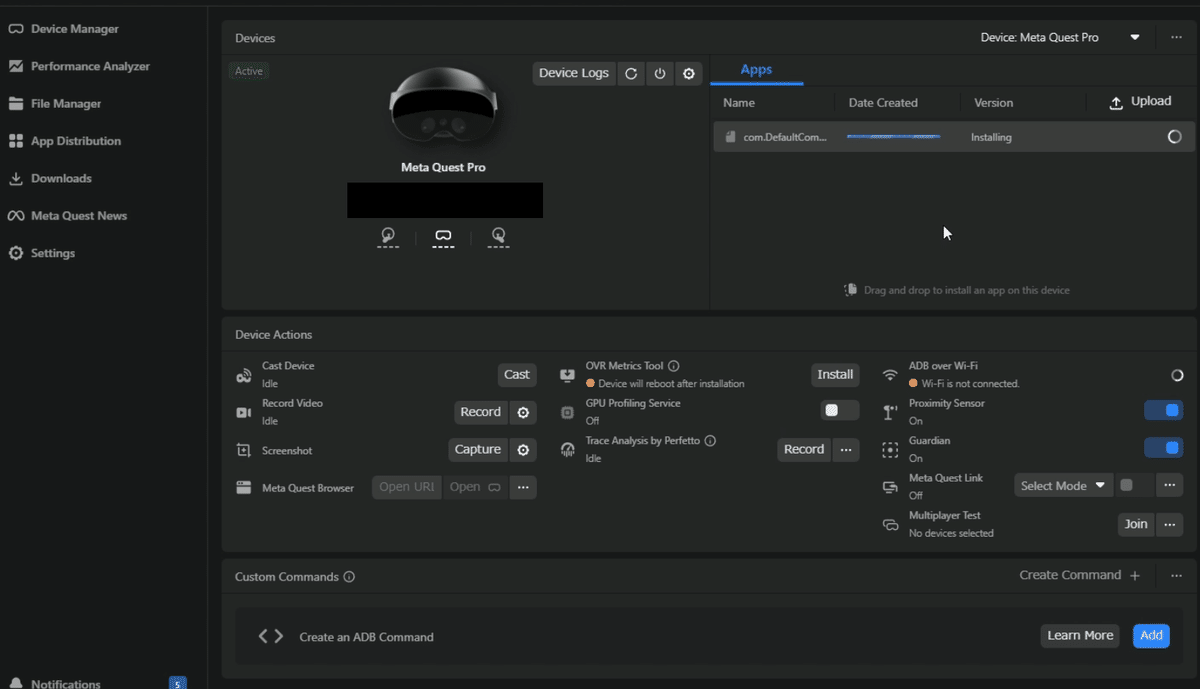Open Meta Quest News in the sidebar

(x=68, y=215)
